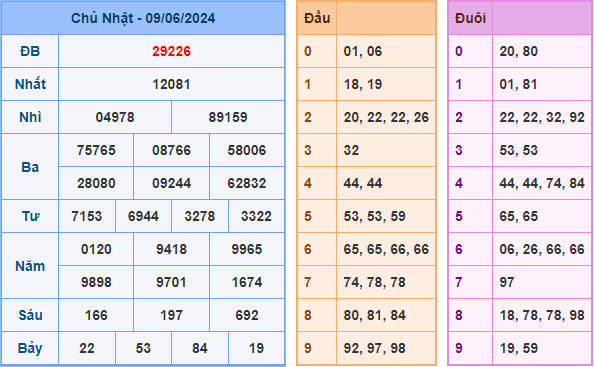Click the Đuôi cell "19, 59"

point(542,348)
